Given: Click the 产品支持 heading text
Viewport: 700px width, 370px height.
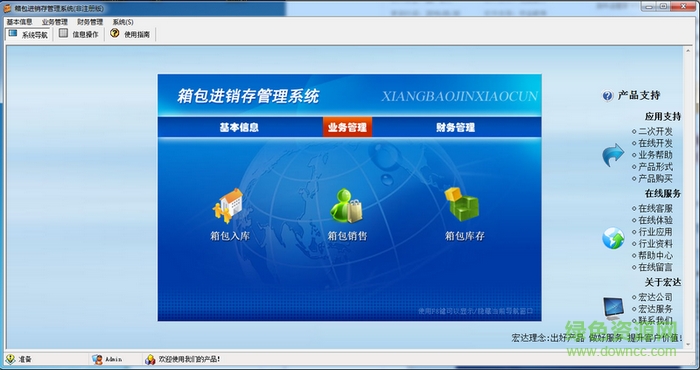Looking at the screenshot, I should [638, 96].
